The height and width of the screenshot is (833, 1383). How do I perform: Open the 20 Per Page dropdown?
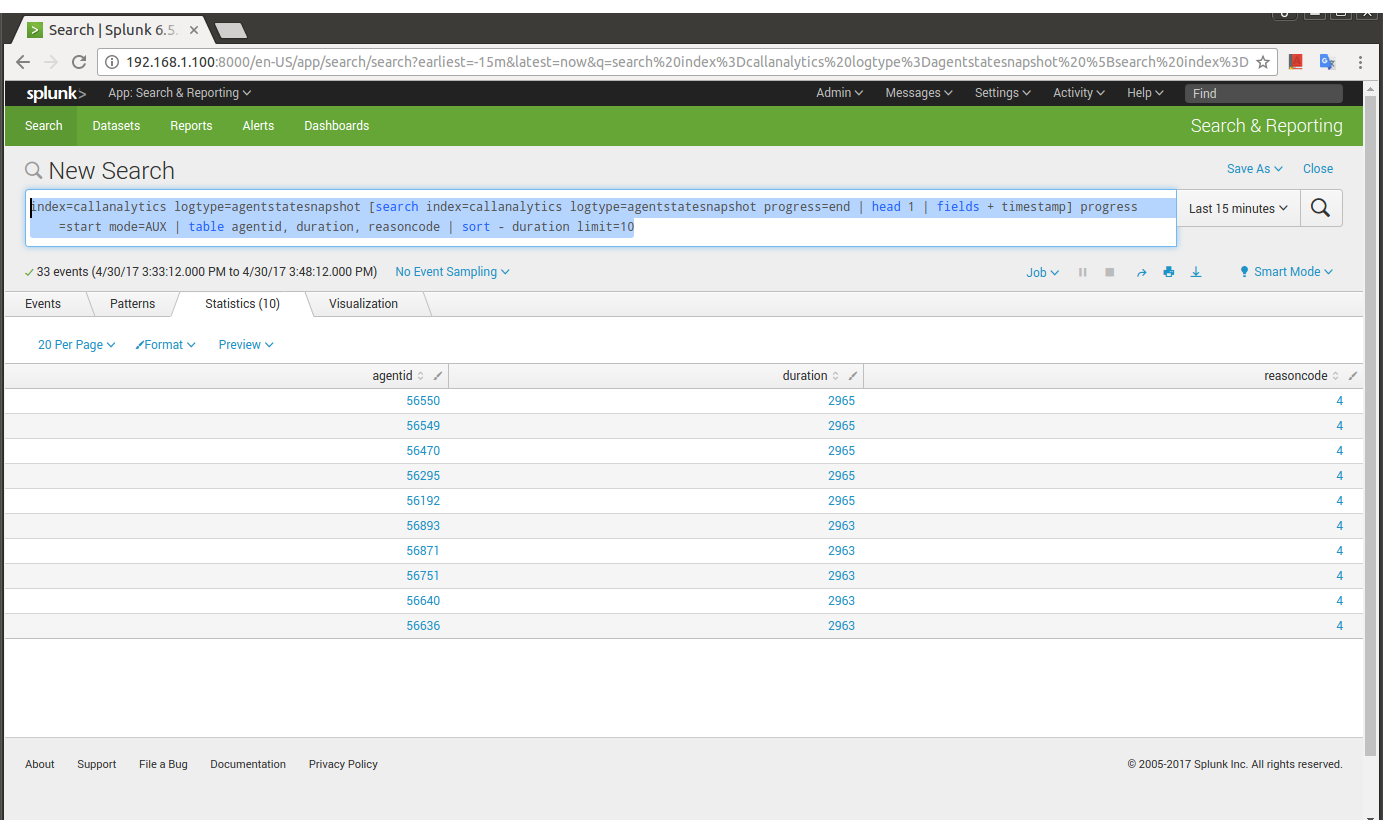tap(76, 345)
